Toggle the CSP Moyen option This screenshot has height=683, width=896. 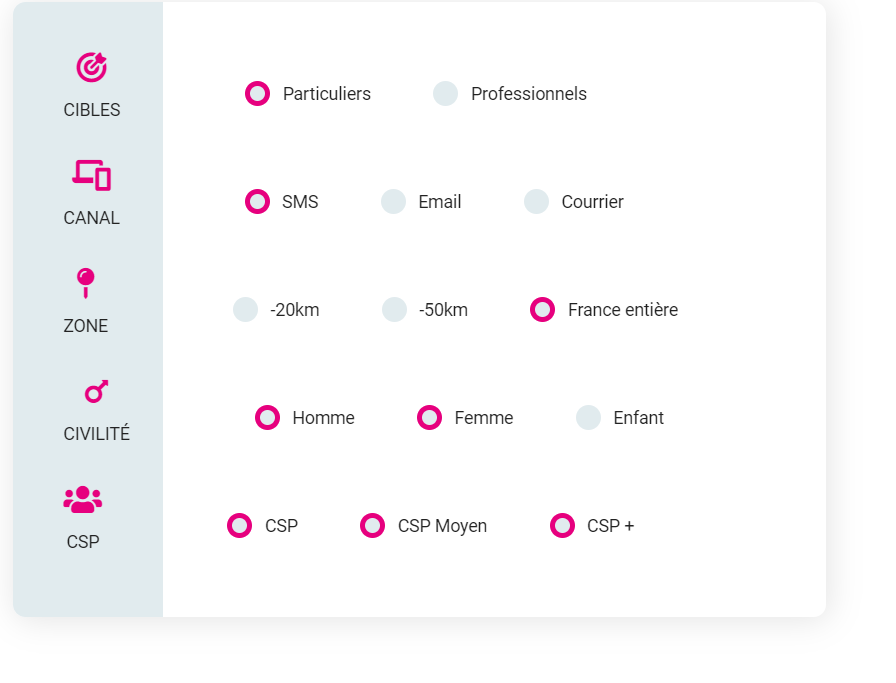373,526
